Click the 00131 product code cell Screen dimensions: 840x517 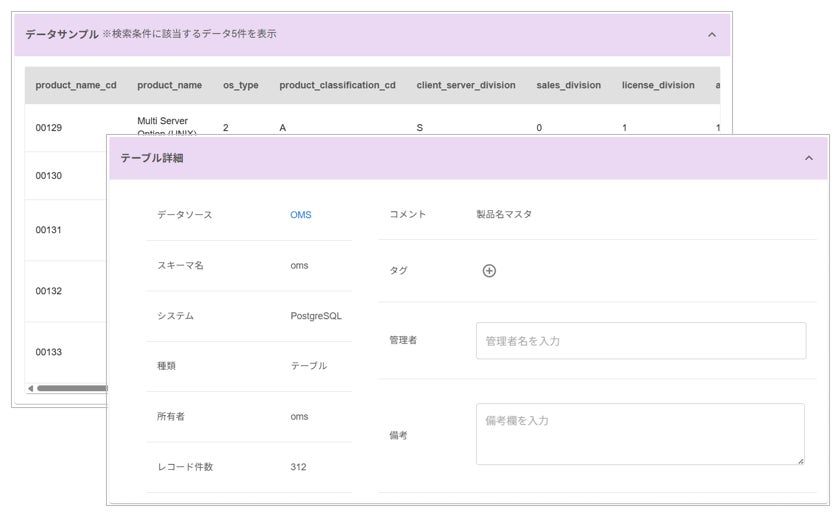point(49,230)
